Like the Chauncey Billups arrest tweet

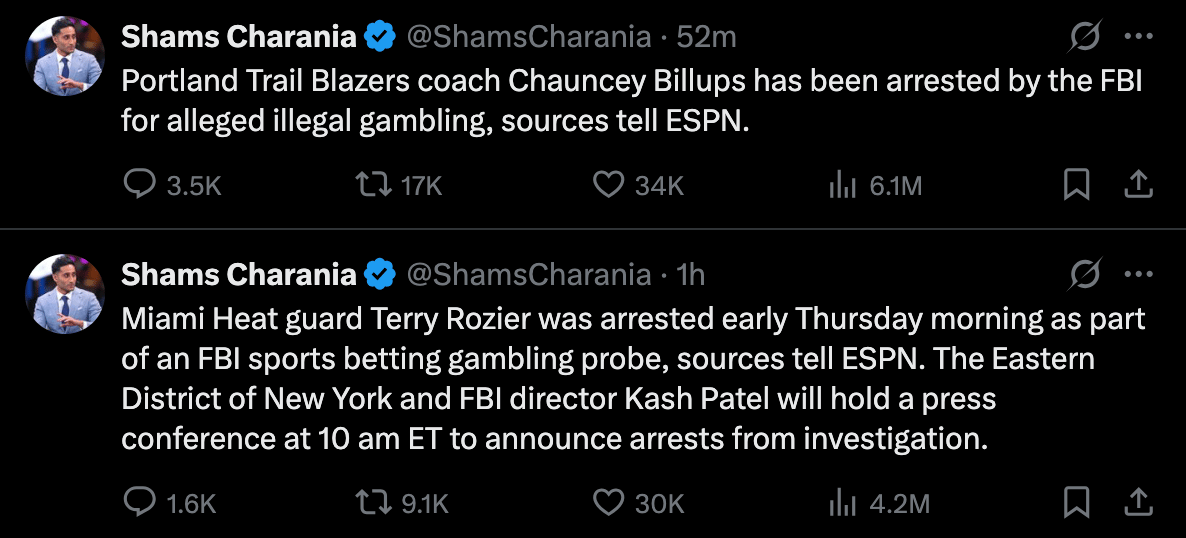click(608, 184)
